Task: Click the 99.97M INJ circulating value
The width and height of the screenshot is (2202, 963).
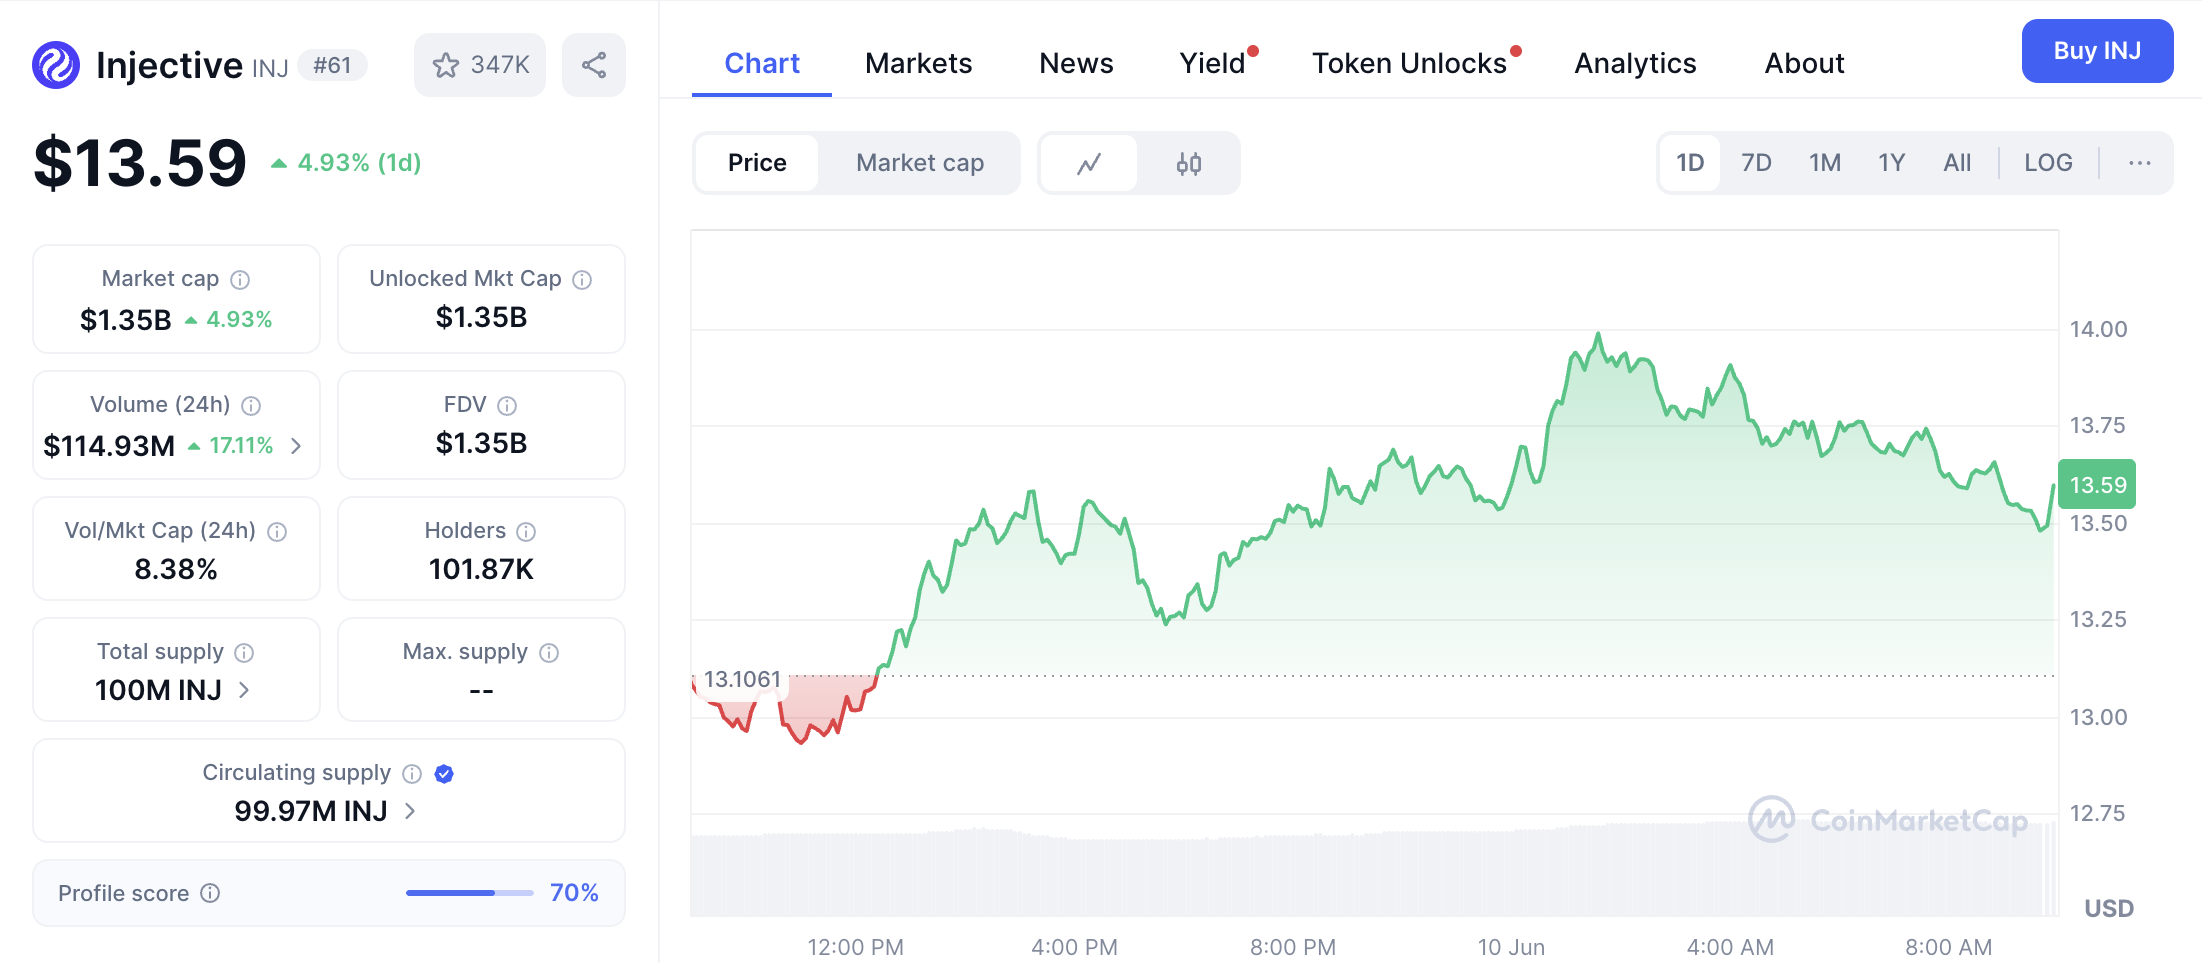Action: click(x=311, y=811)
